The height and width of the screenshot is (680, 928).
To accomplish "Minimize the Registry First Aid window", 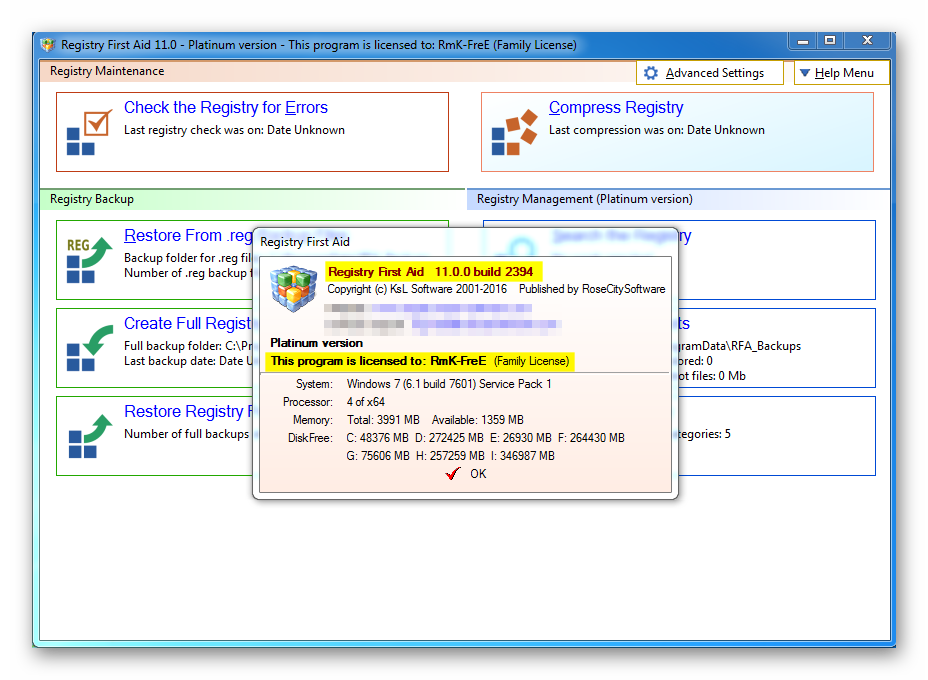I will (x=803, y=41).
